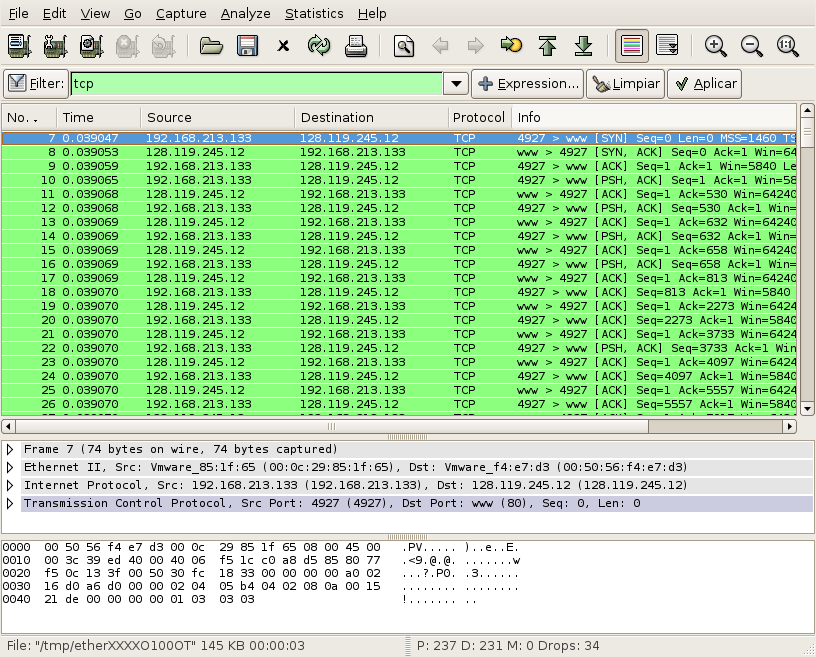Sort by the No. column header

[x=29, y=118]
